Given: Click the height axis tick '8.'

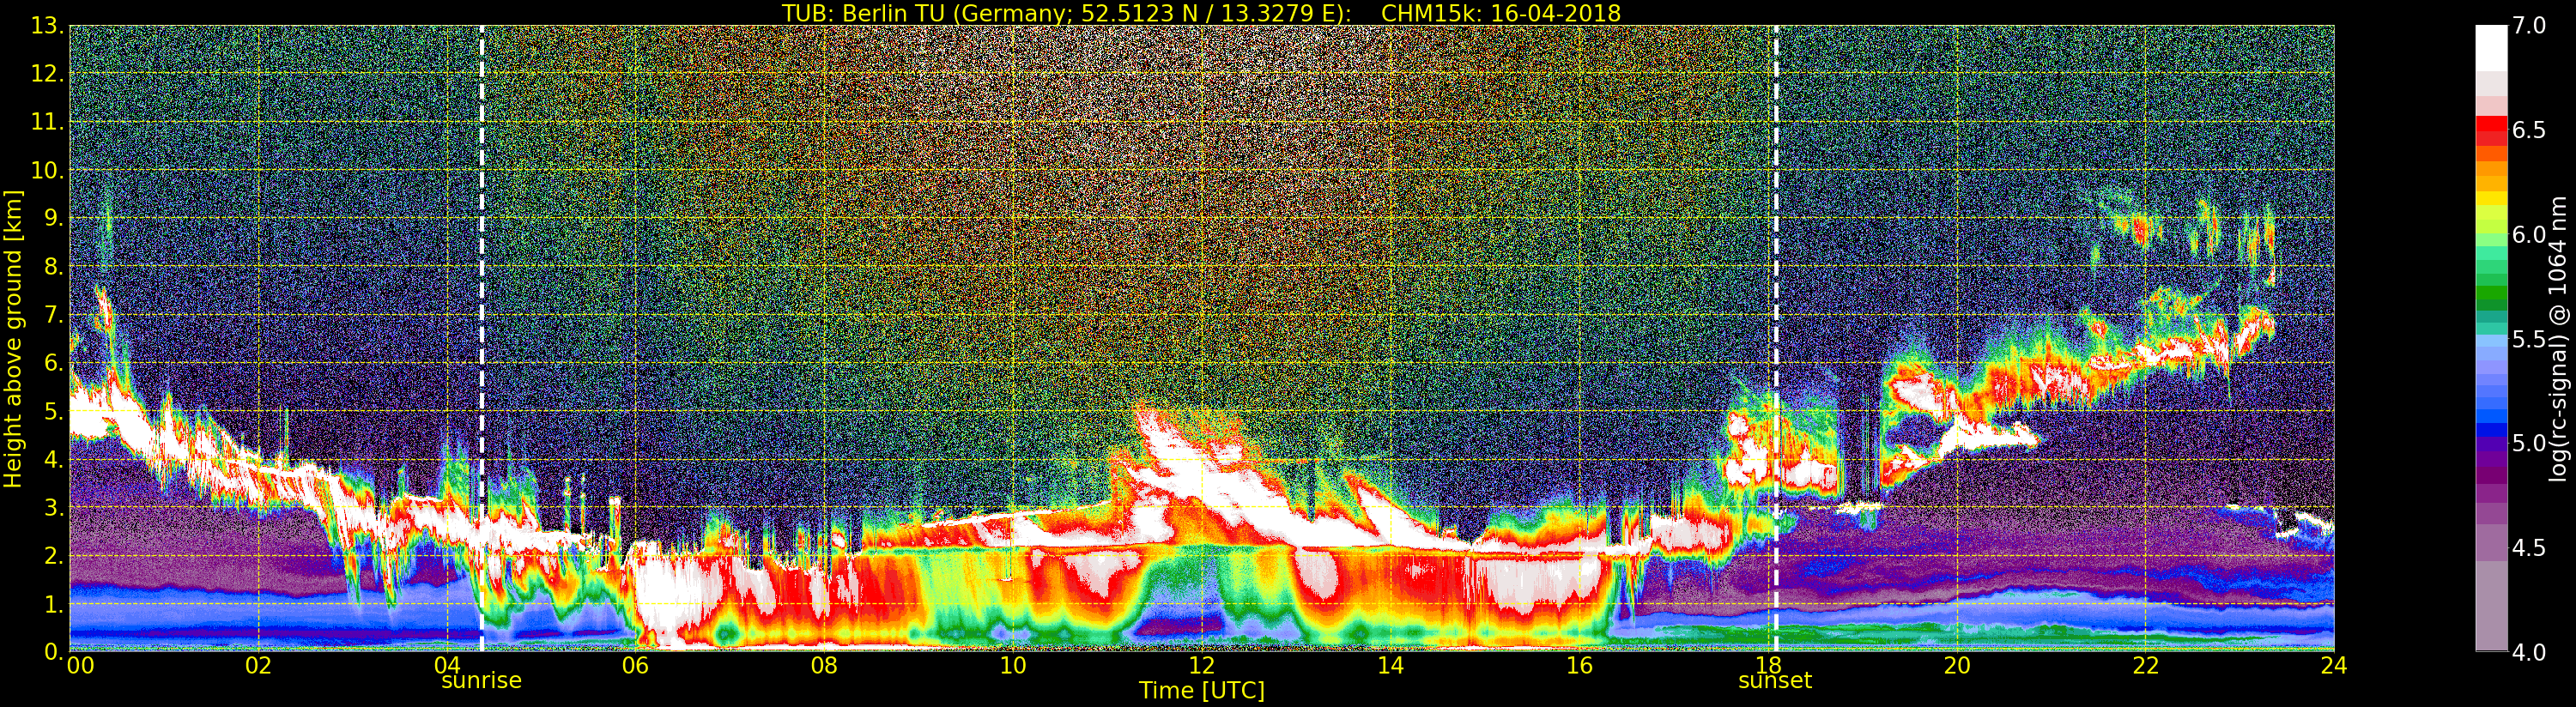Looking at the screenshot, I should pyautogui.click(x=54, y=266).
